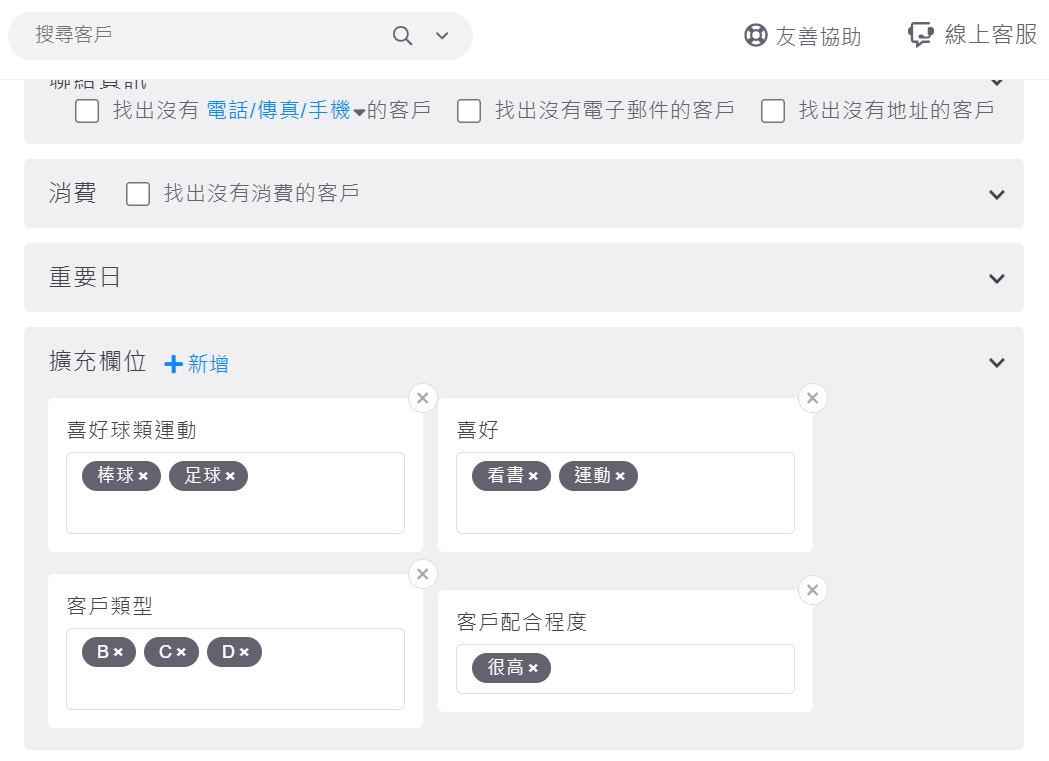Delete the 很高 tag

pyautogui.click(x=534, y=668)
